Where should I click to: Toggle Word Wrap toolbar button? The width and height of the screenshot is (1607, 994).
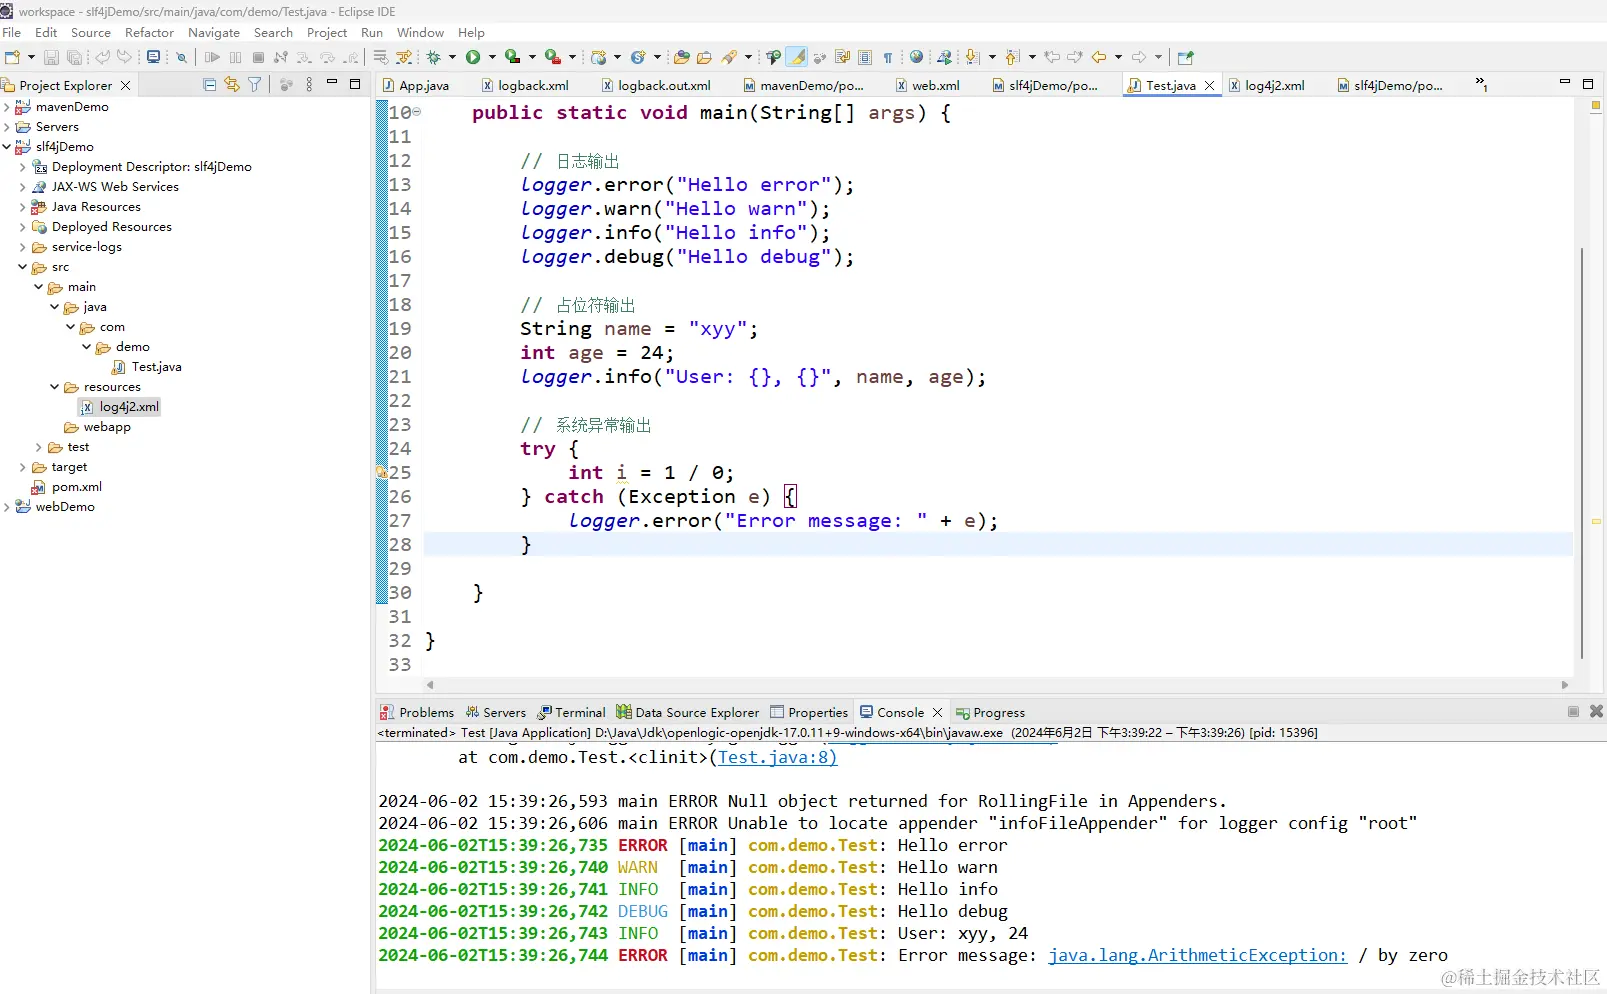click(842, 57)
